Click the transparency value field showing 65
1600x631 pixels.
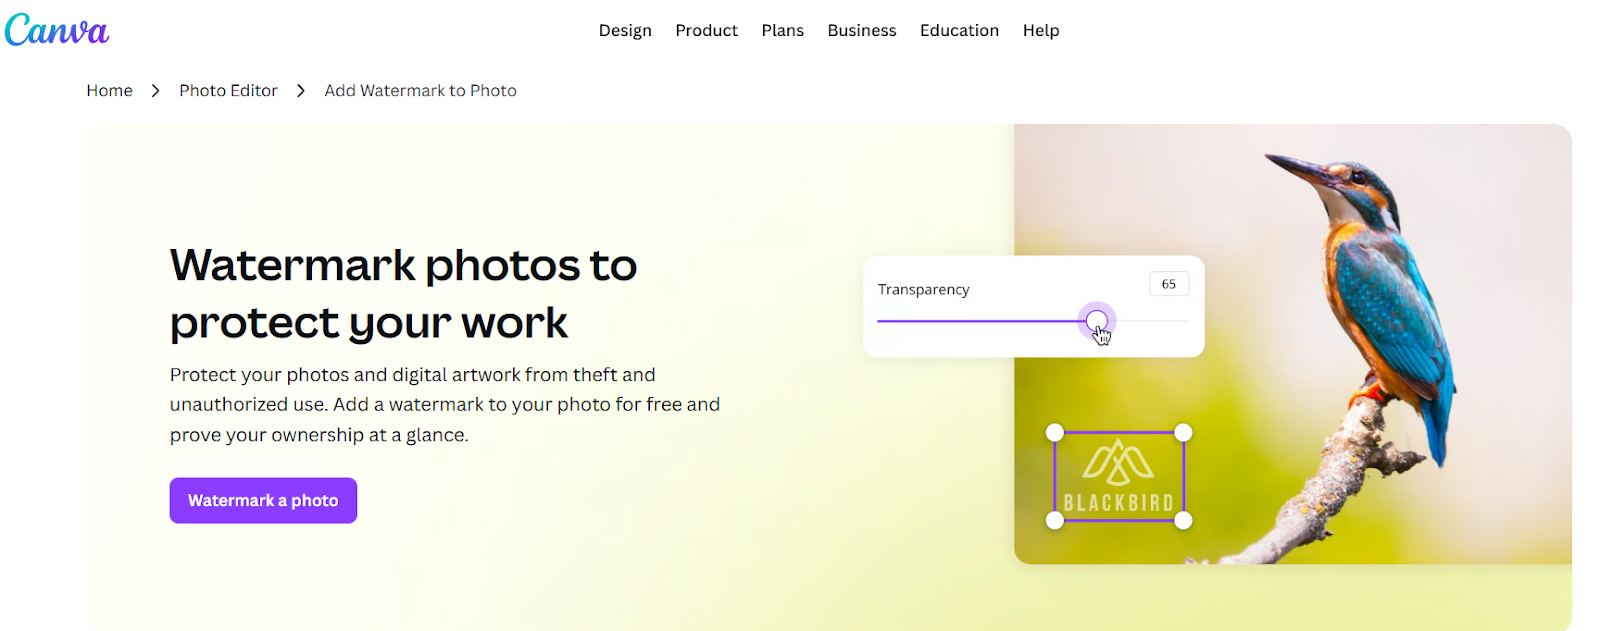[x=1169, y=284]
